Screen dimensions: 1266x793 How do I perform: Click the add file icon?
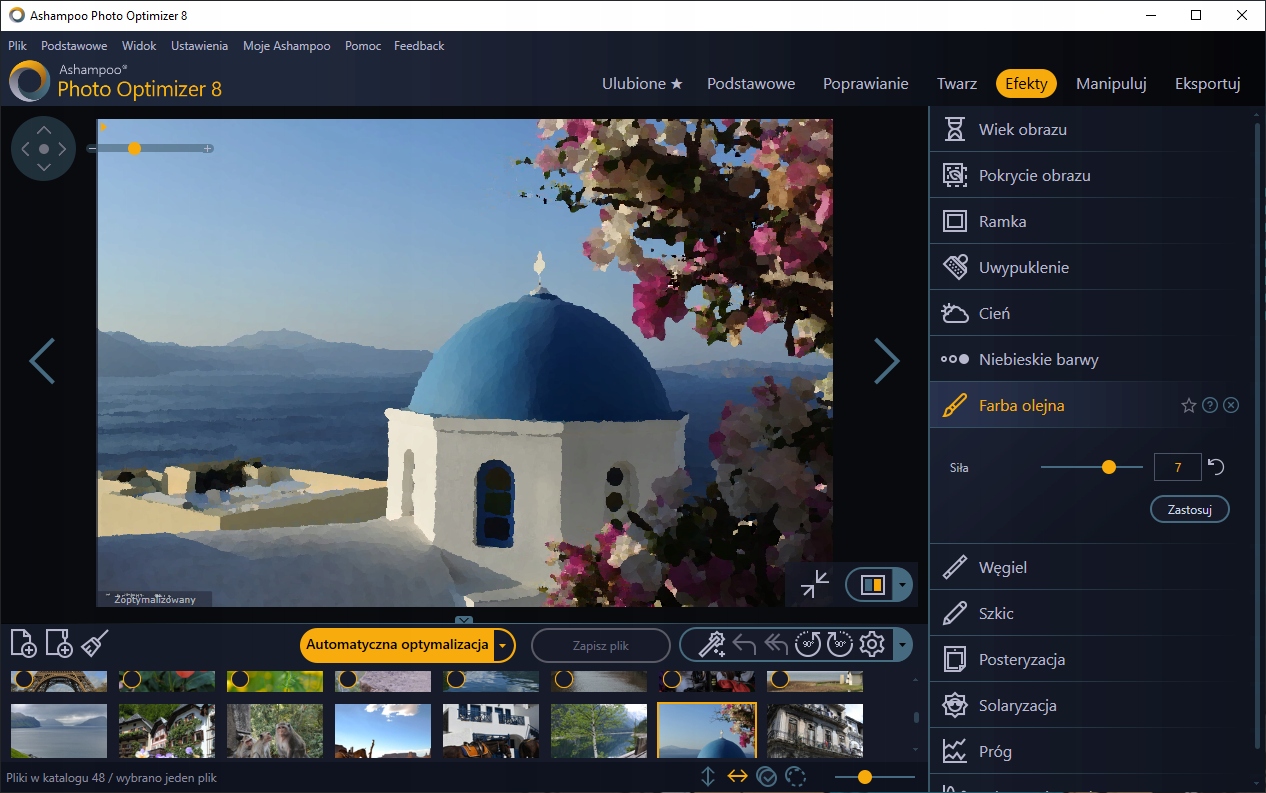pyautogui.click(x=23, y=643)
